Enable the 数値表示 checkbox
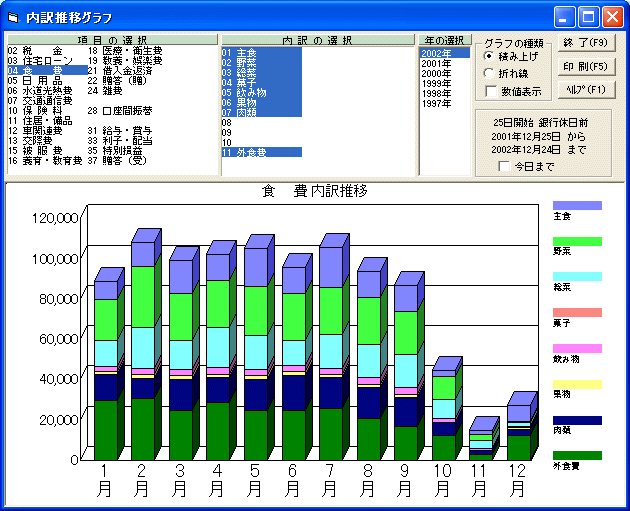Screen dimensions: 630x511 pyautogui.click(x=490, y=91)
